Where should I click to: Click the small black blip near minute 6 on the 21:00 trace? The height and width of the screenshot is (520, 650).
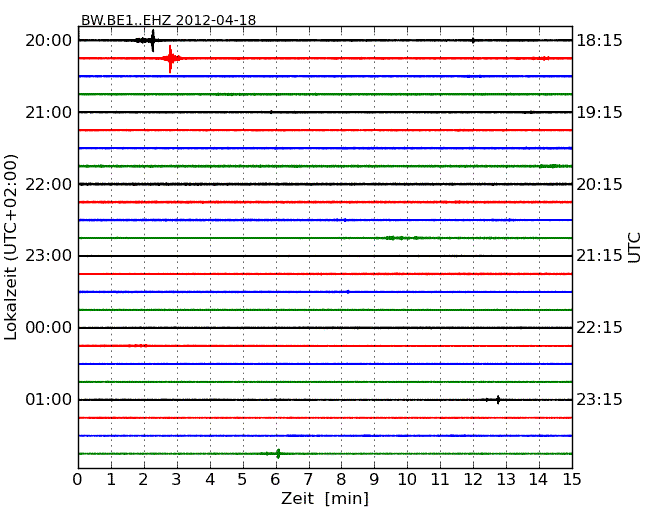tap(271, 112)
